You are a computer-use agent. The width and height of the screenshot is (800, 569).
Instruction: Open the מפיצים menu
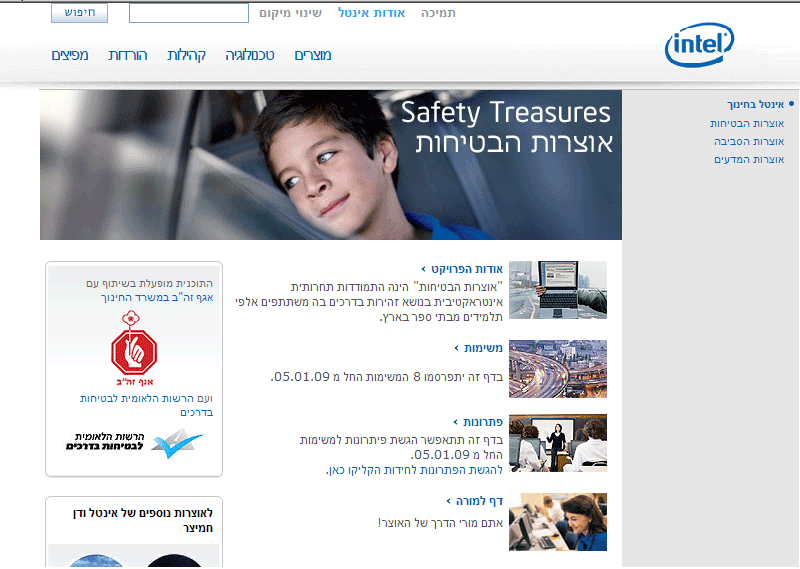coord(70,55)
